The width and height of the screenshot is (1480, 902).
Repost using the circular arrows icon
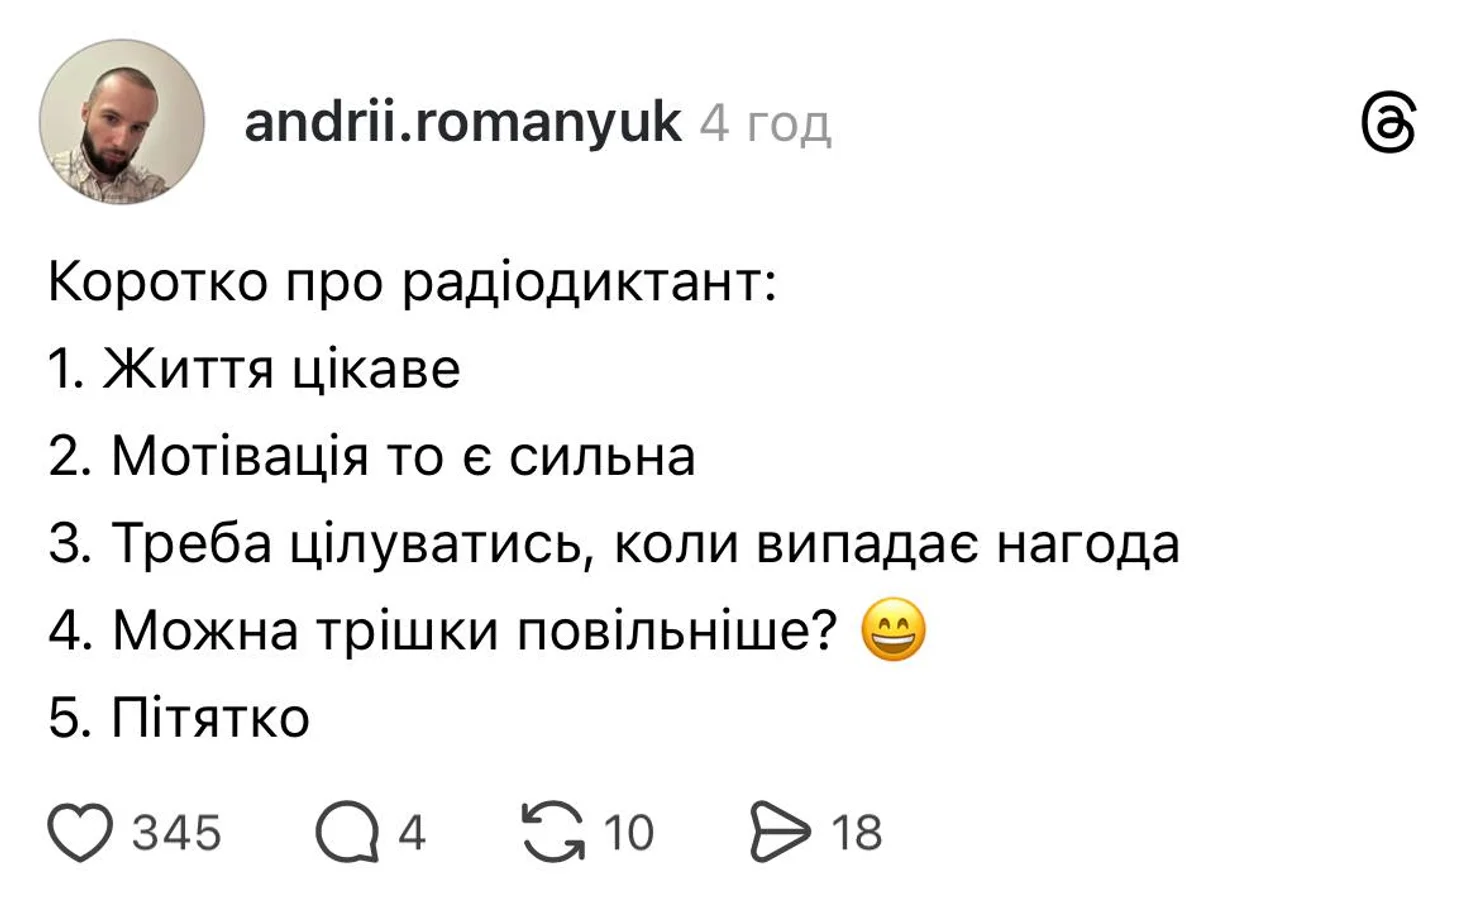click(x=553, y=832)
